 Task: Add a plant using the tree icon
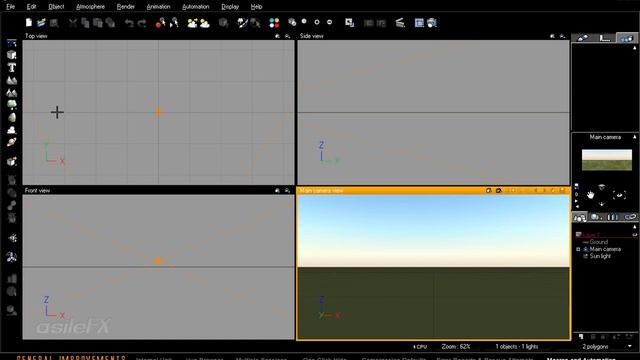[x=12, y=105]
